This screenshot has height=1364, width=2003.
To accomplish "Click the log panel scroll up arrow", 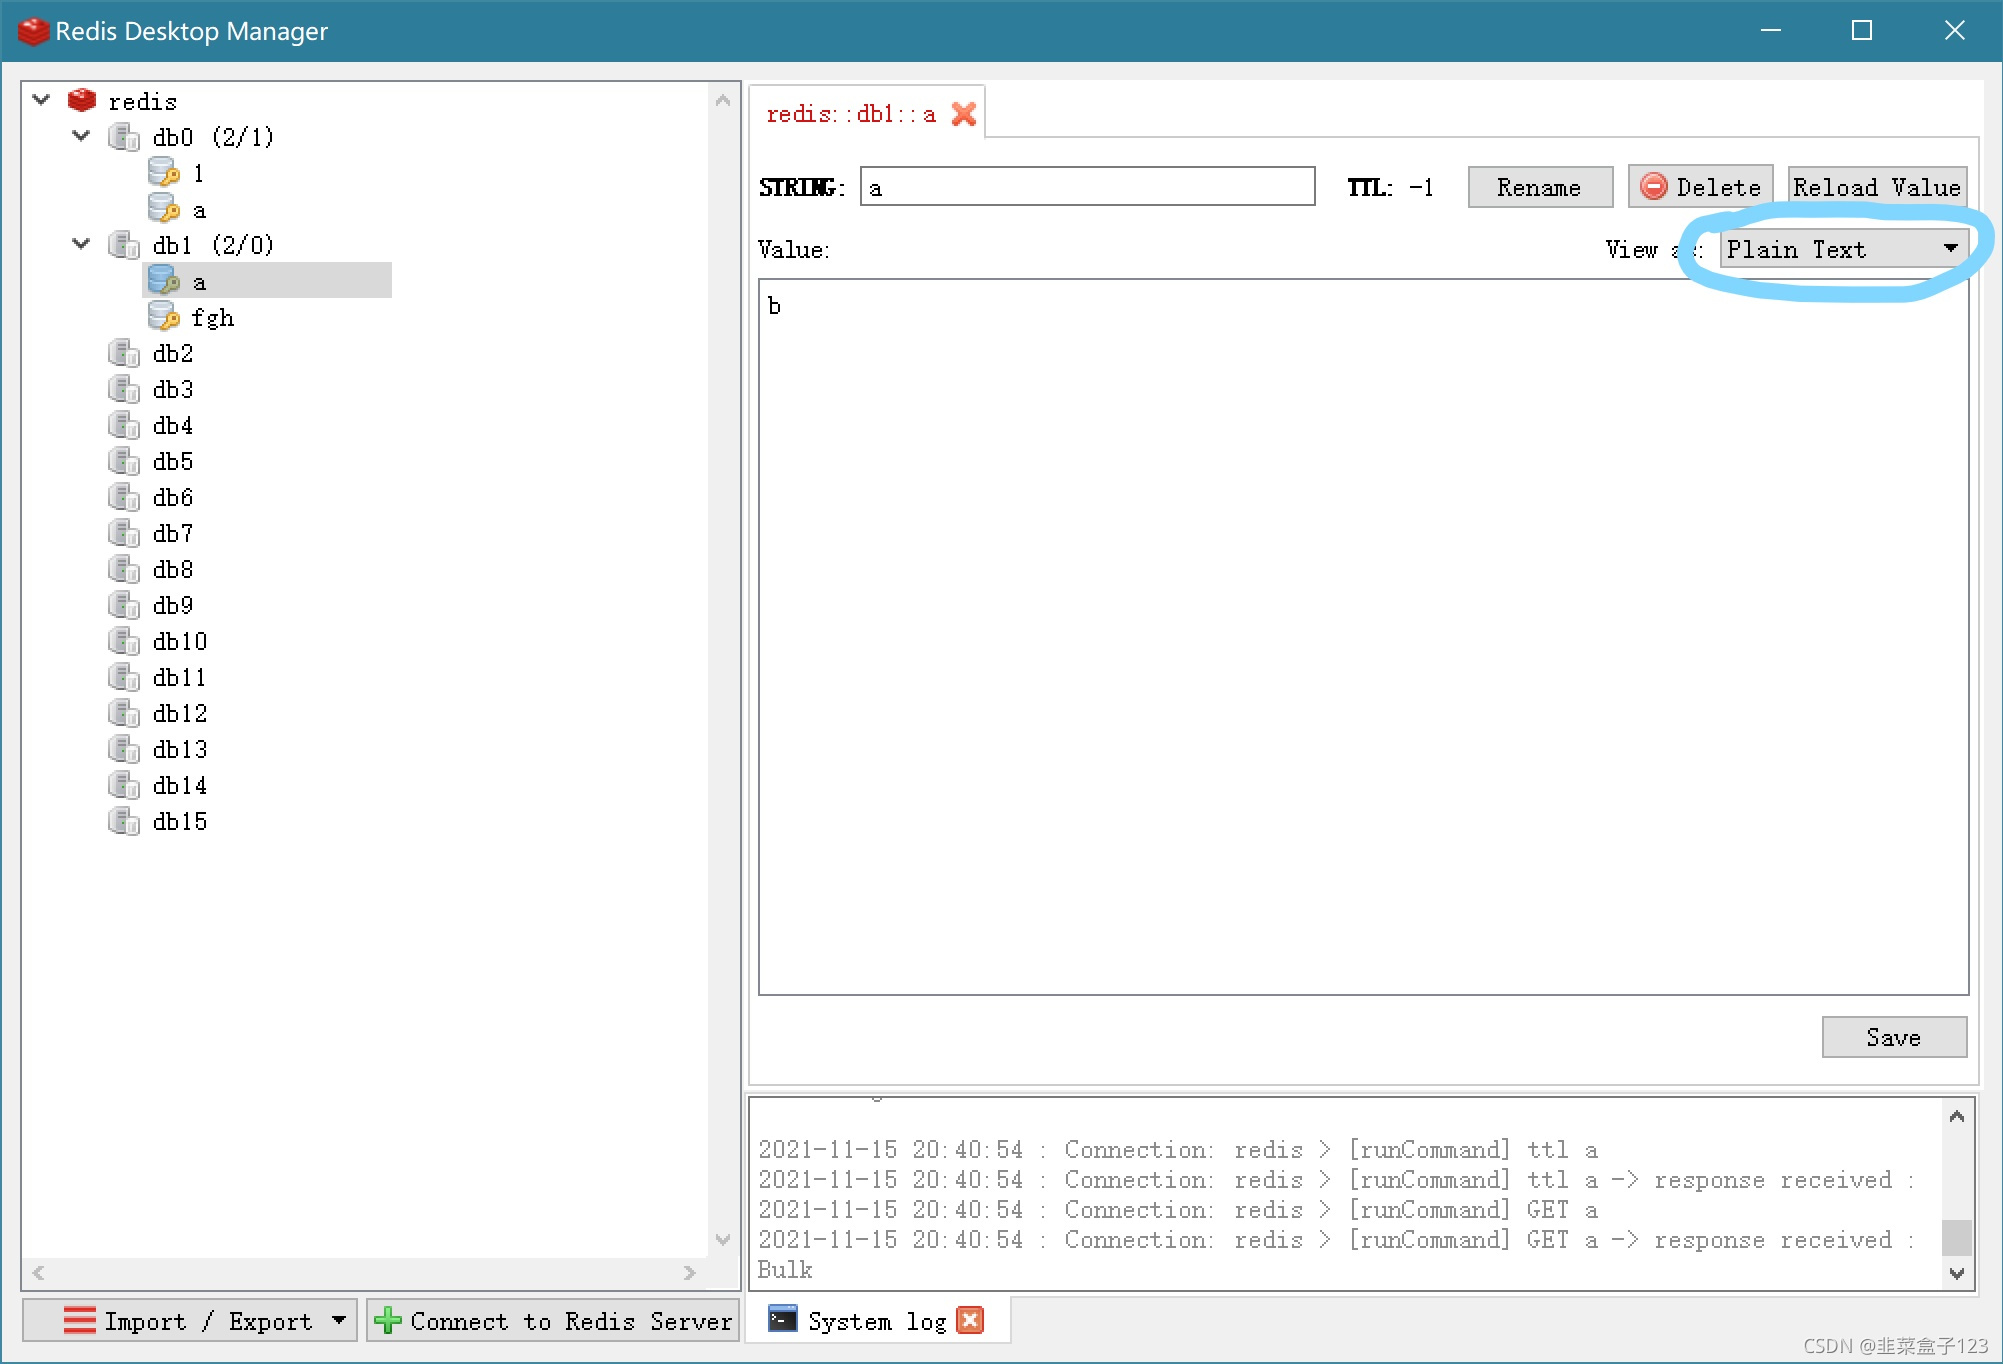I will [1957, 1116].
